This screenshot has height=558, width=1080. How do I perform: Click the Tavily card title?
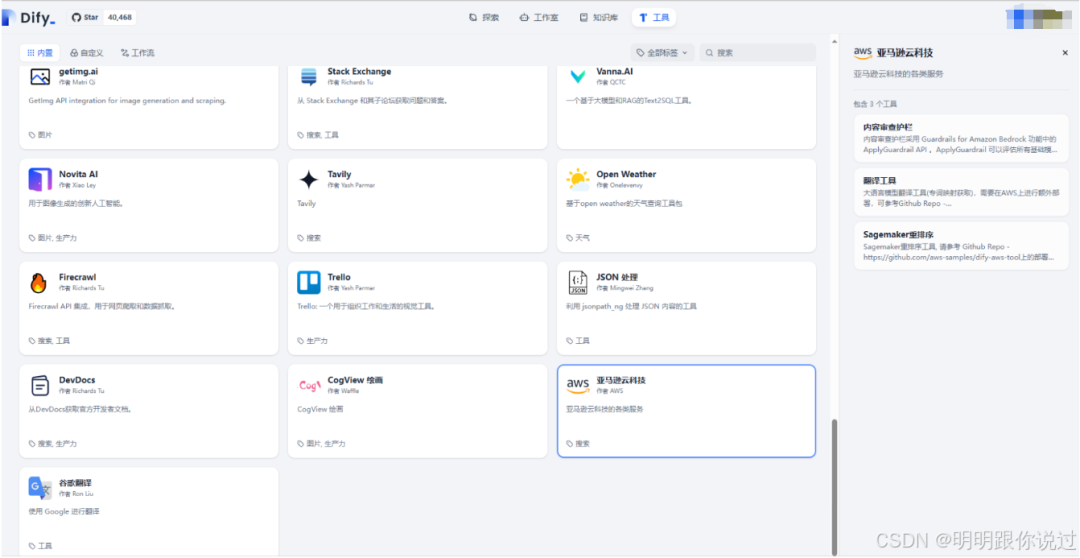tap(340, 174)
